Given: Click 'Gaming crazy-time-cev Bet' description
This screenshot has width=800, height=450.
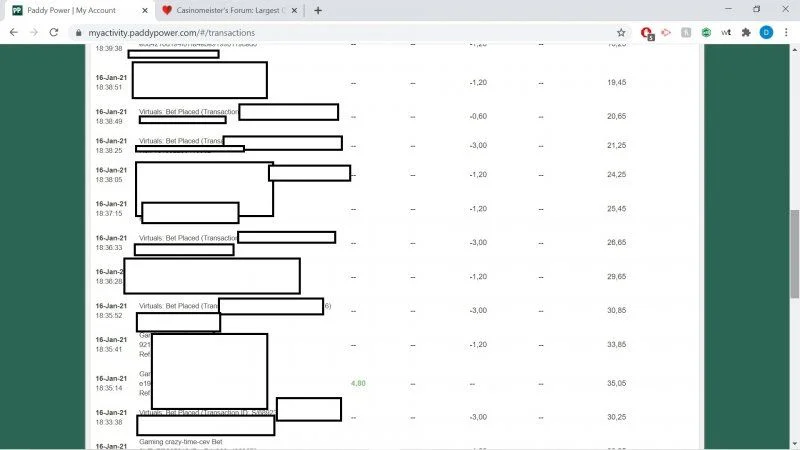Looking at the screenshot, I should [x=181, y=442].
